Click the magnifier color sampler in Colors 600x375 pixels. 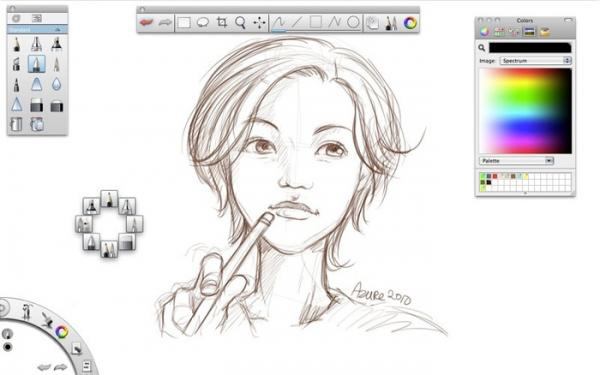coord(482,48)
